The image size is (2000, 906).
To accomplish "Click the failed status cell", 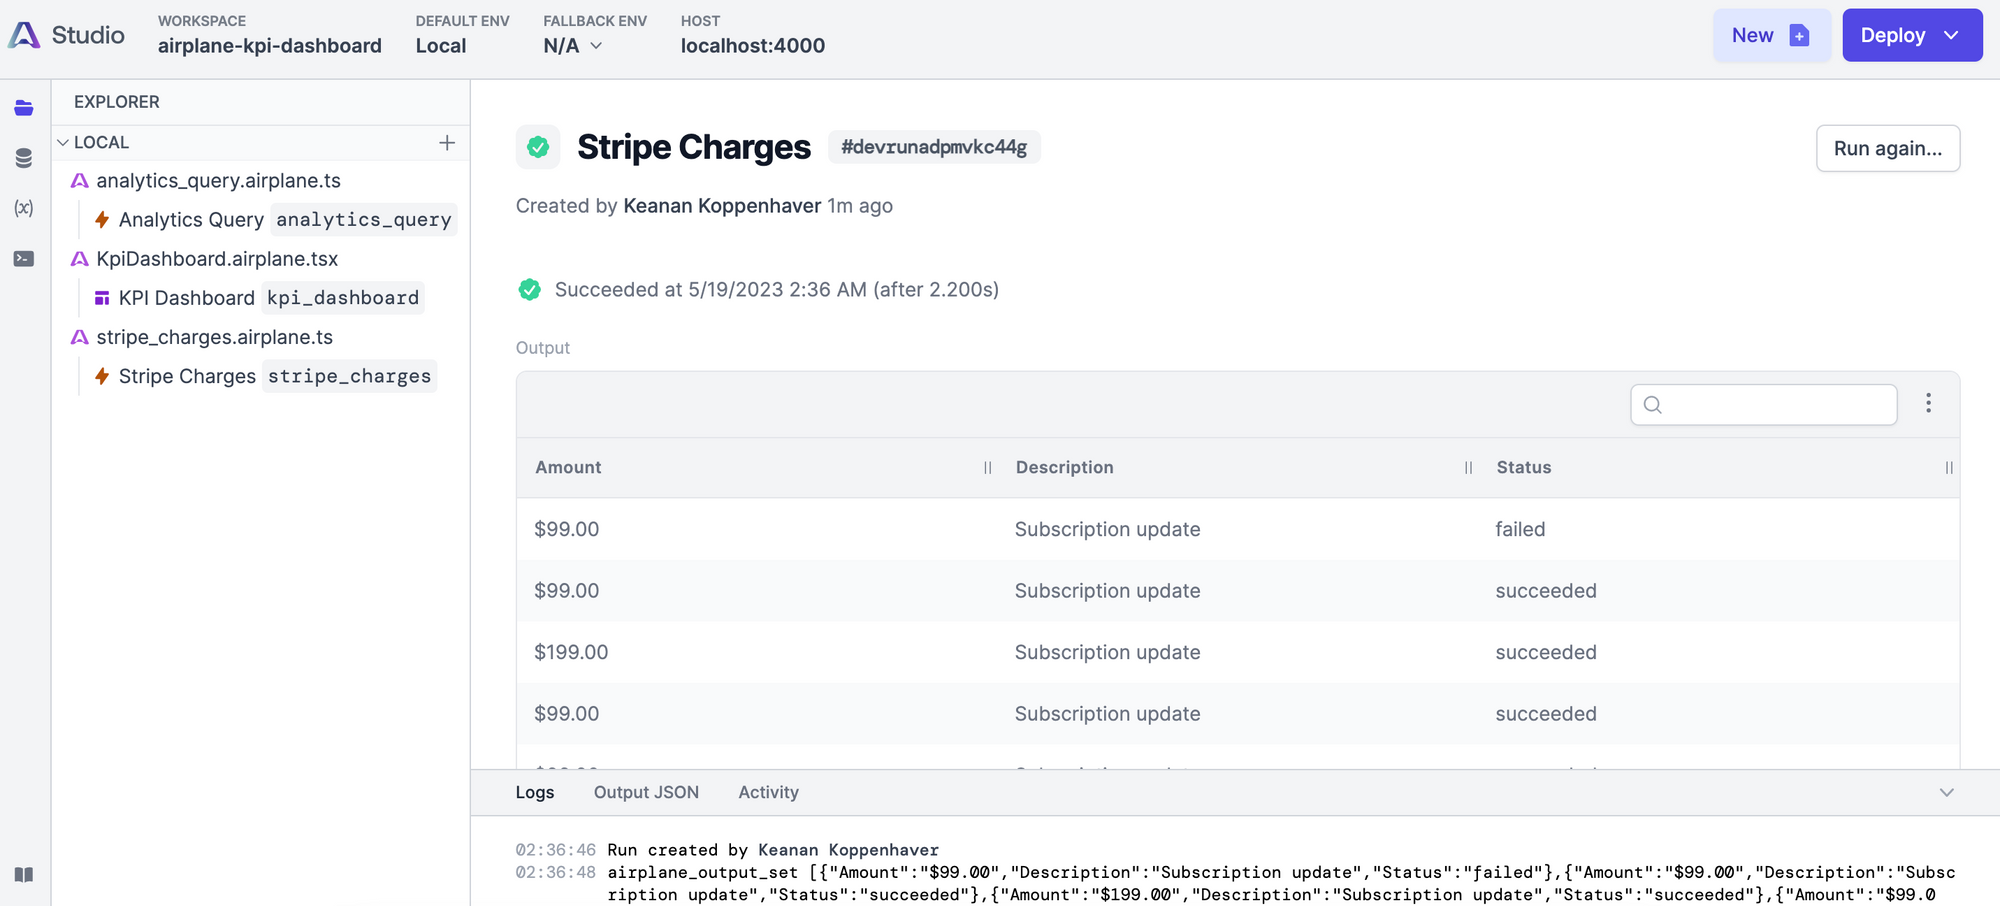I will [1520, 530].
